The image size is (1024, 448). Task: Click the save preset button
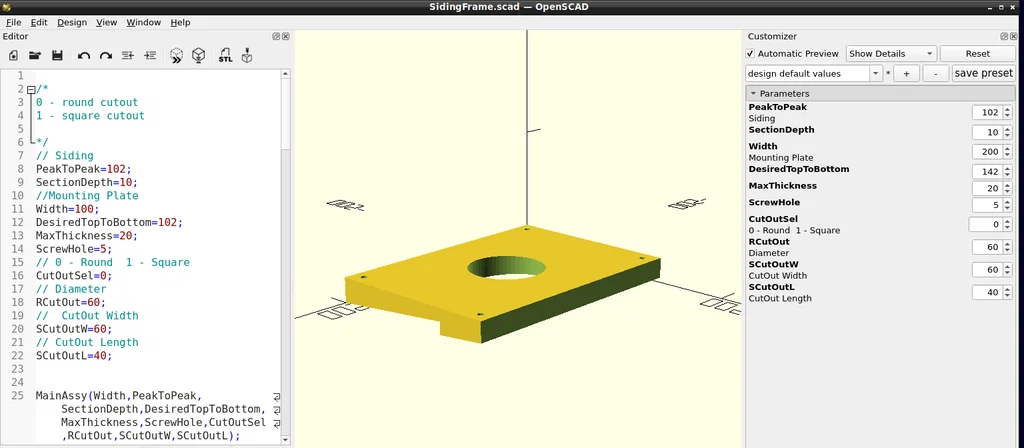984,73
